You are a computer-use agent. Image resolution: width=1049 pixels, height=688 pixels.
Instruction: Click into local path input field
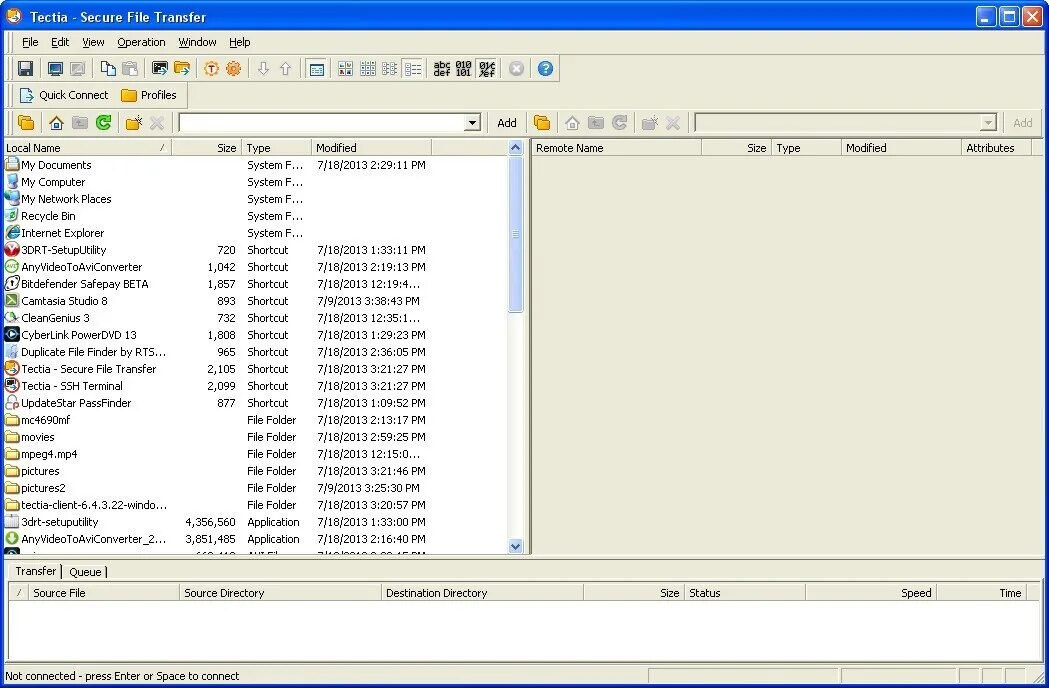click(x=322, y=122)
